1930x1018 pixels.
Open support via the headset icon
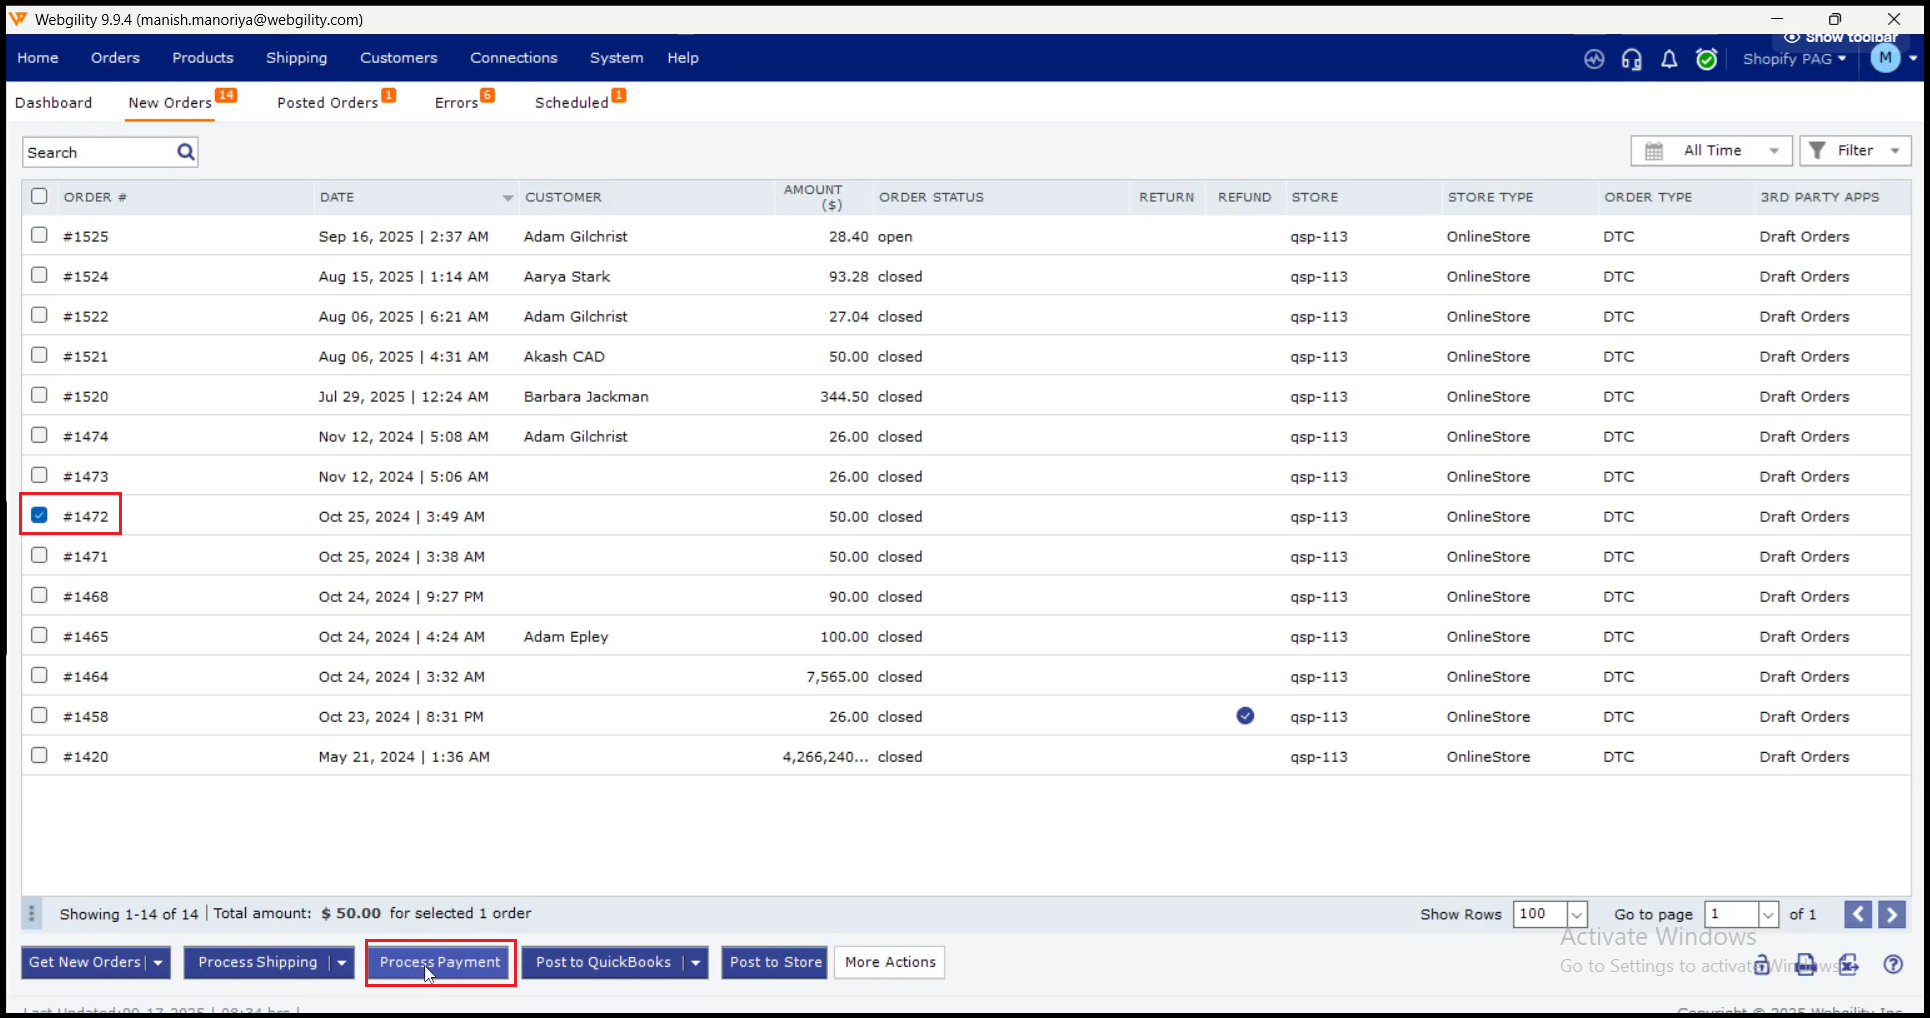pos(1632,60)
